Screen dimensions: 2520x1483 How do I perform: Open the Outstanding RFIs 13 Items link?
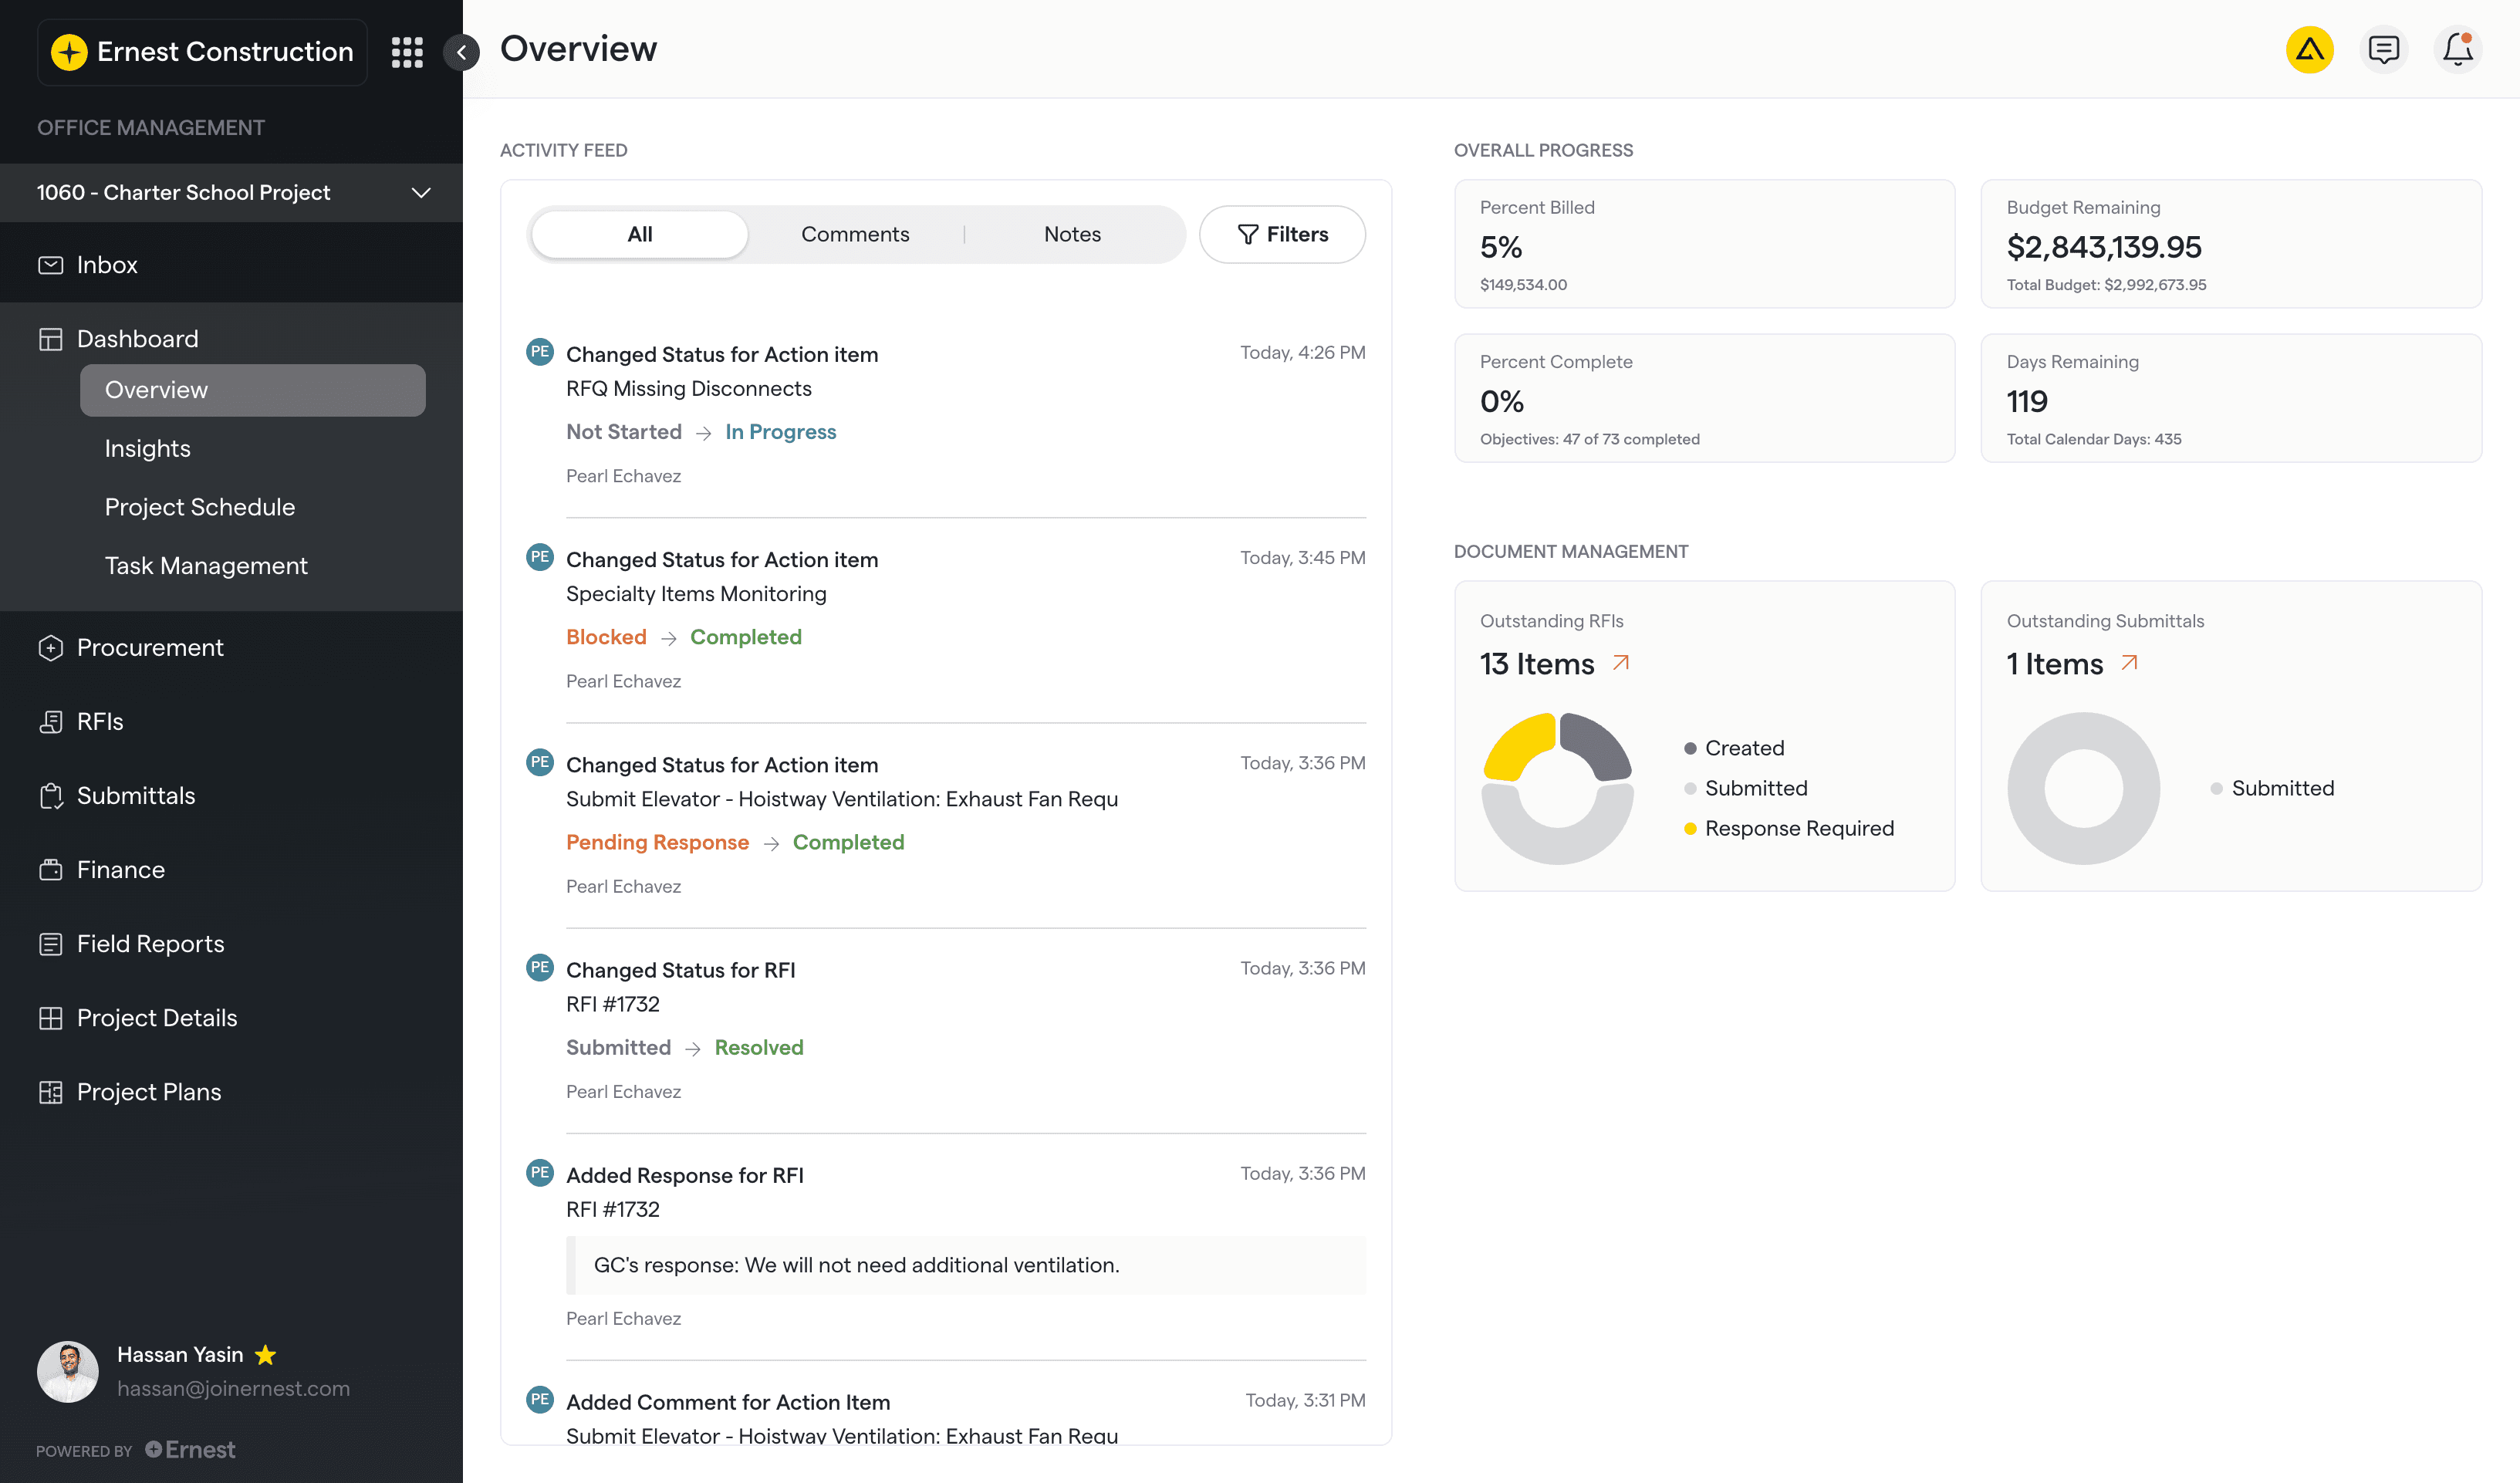pos(1555,663)
